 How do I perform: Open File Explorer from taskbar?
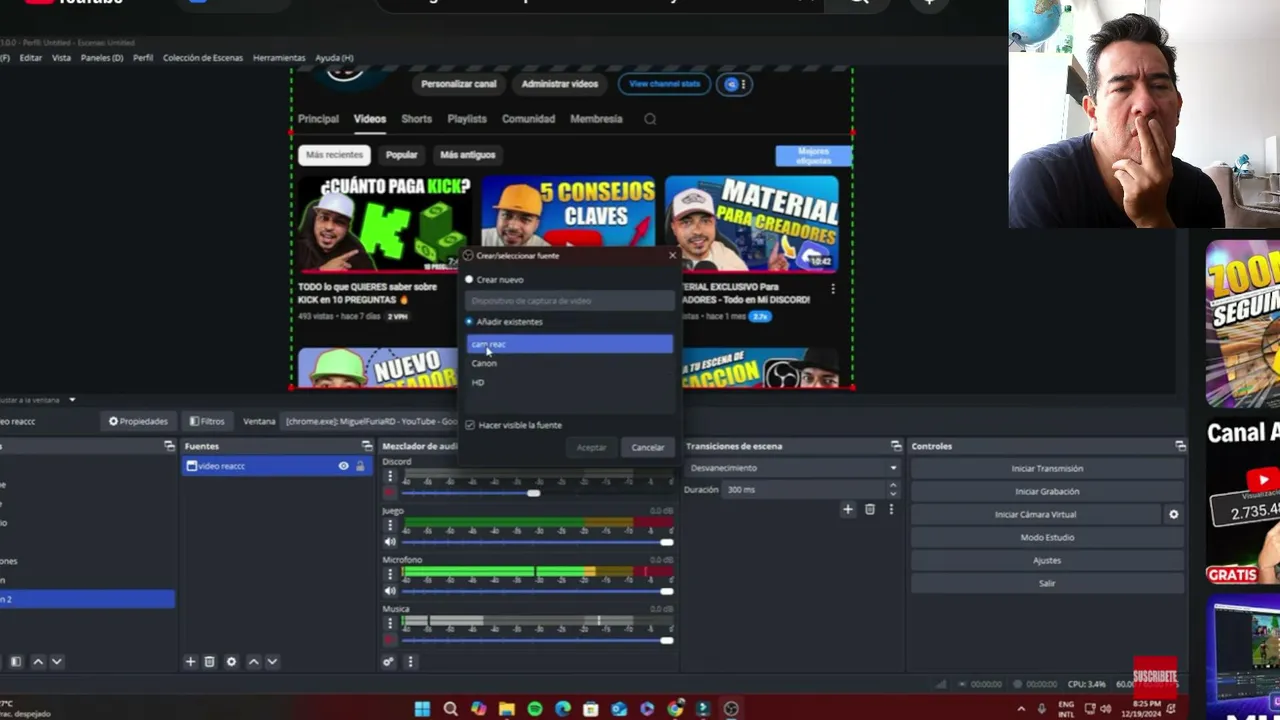506,709
